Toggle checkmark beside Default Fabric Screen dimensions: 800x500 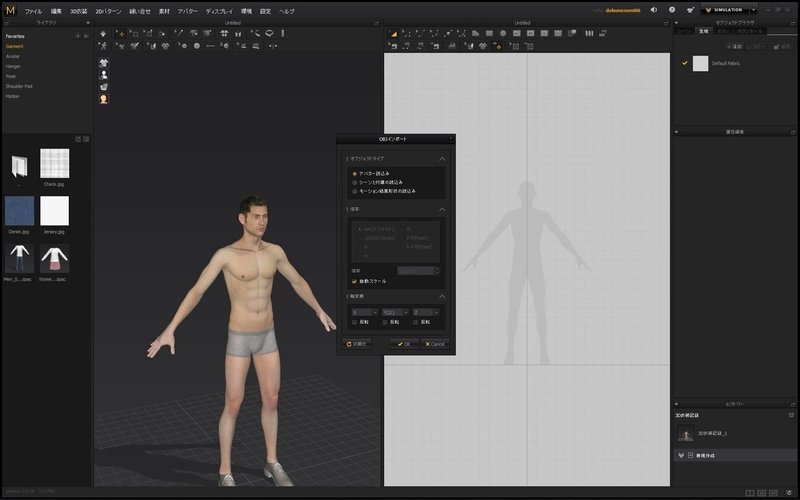click(685, 63)
